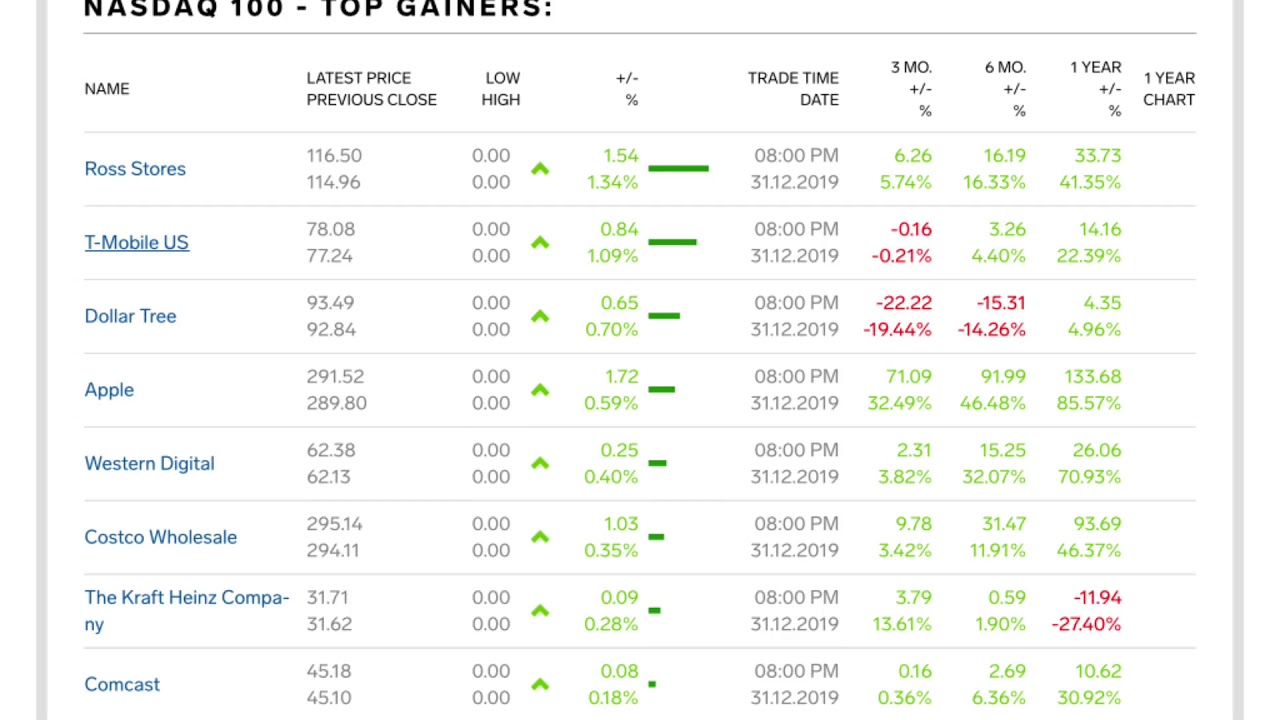1280x720 pixels.
Task: Click The Kraft Heinz Company link
Action: (x=186, y=610)
